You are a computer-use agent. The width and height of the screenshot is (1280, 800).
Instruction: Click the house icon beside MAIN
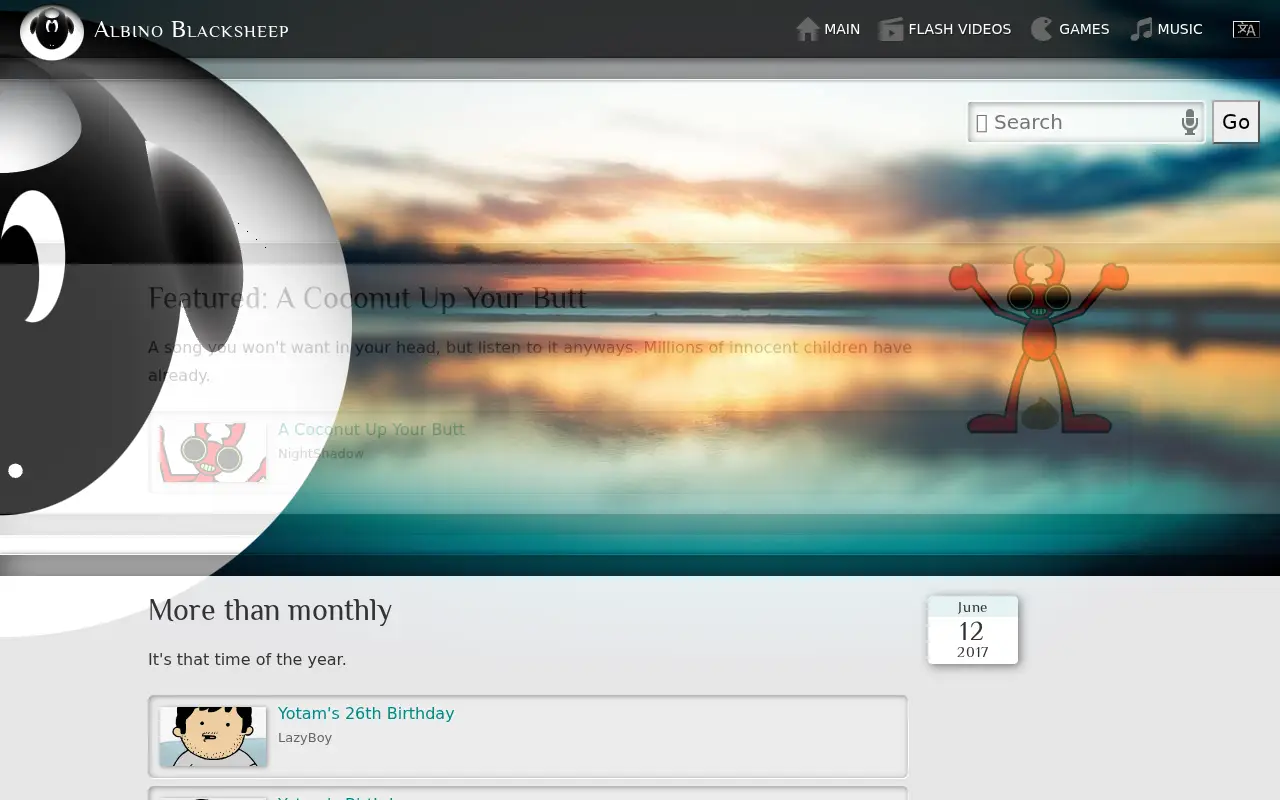(808, 30)
